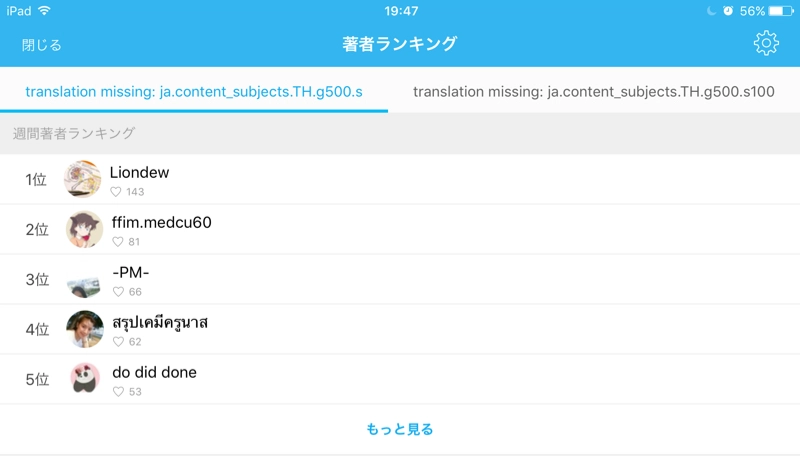800x456 pixels.
Task: Tap the heart icon under -PM-
Action: [x=118, y=292]
